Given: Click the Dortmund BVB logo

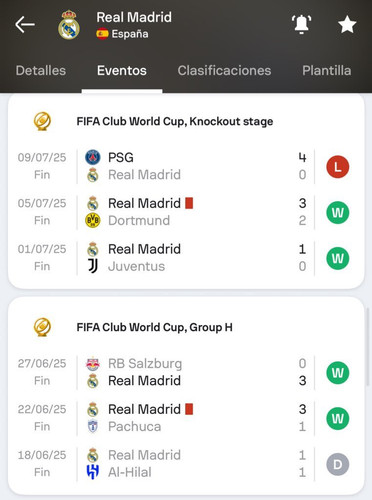Looking at the screenshot, I should pyautogui.click(x=93, y=220).
